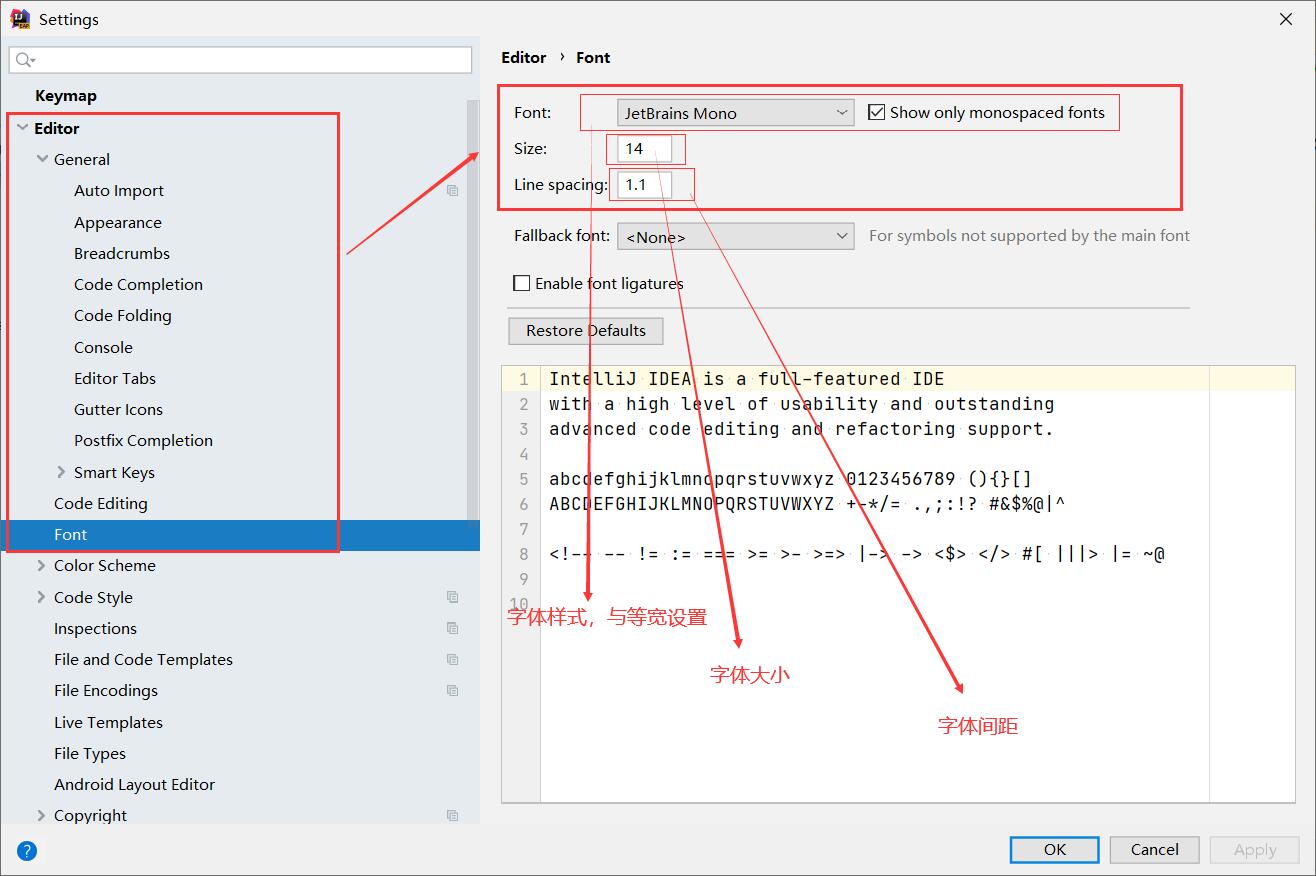
Task: Click the search magnifier icon in settings
Action: click(25, 60)
